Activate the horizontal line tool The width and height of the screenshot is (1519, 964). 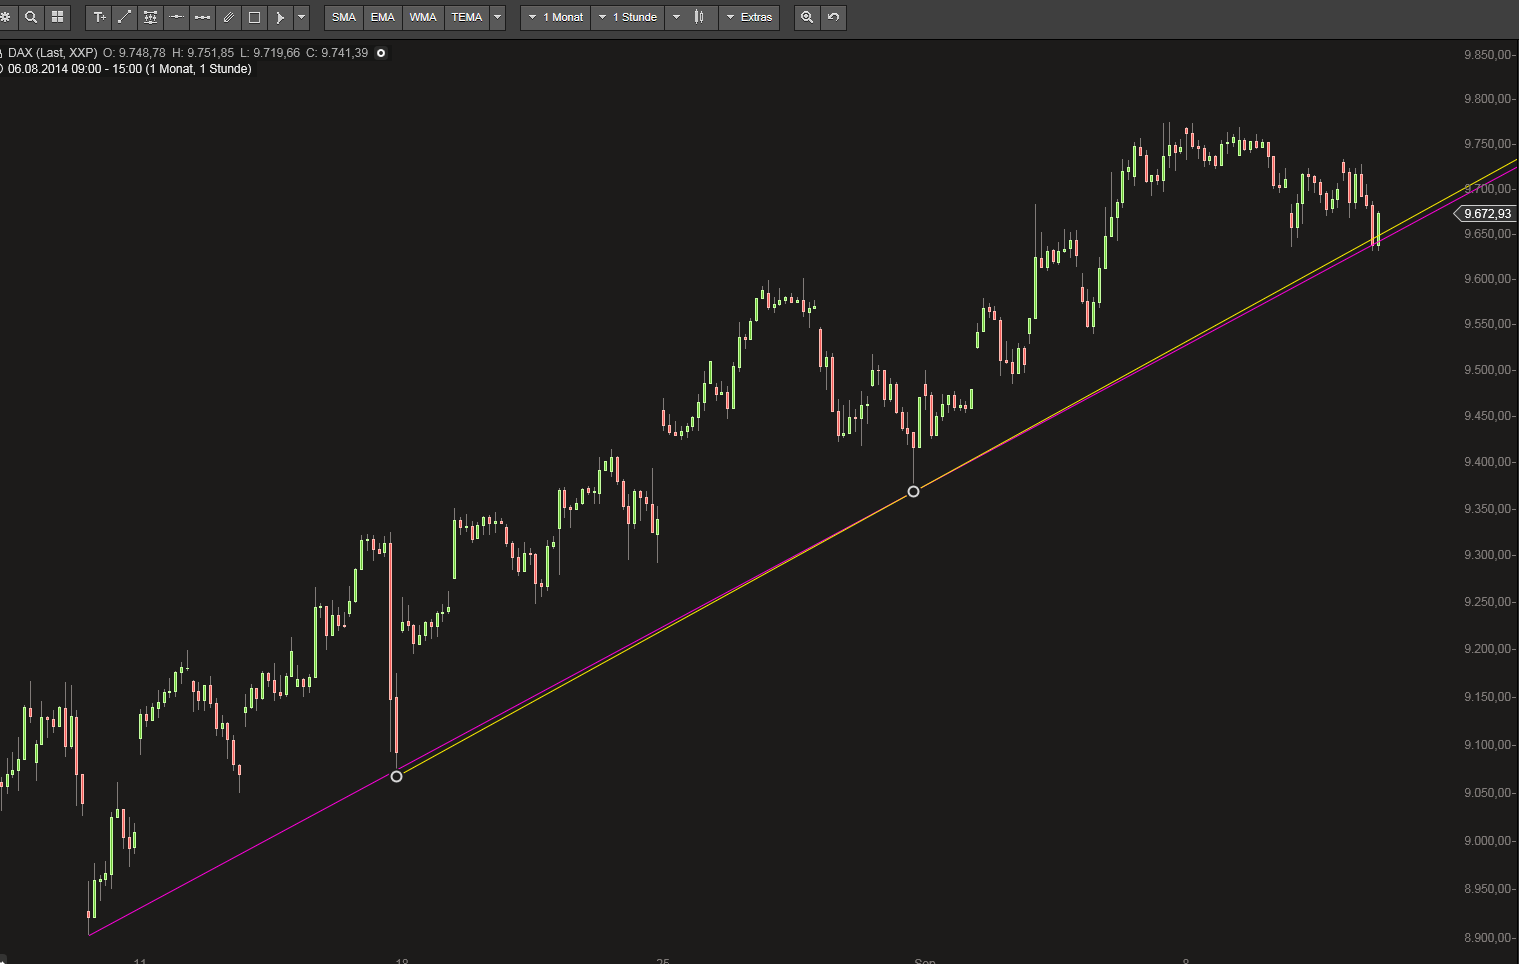click(x=175, y=17)
